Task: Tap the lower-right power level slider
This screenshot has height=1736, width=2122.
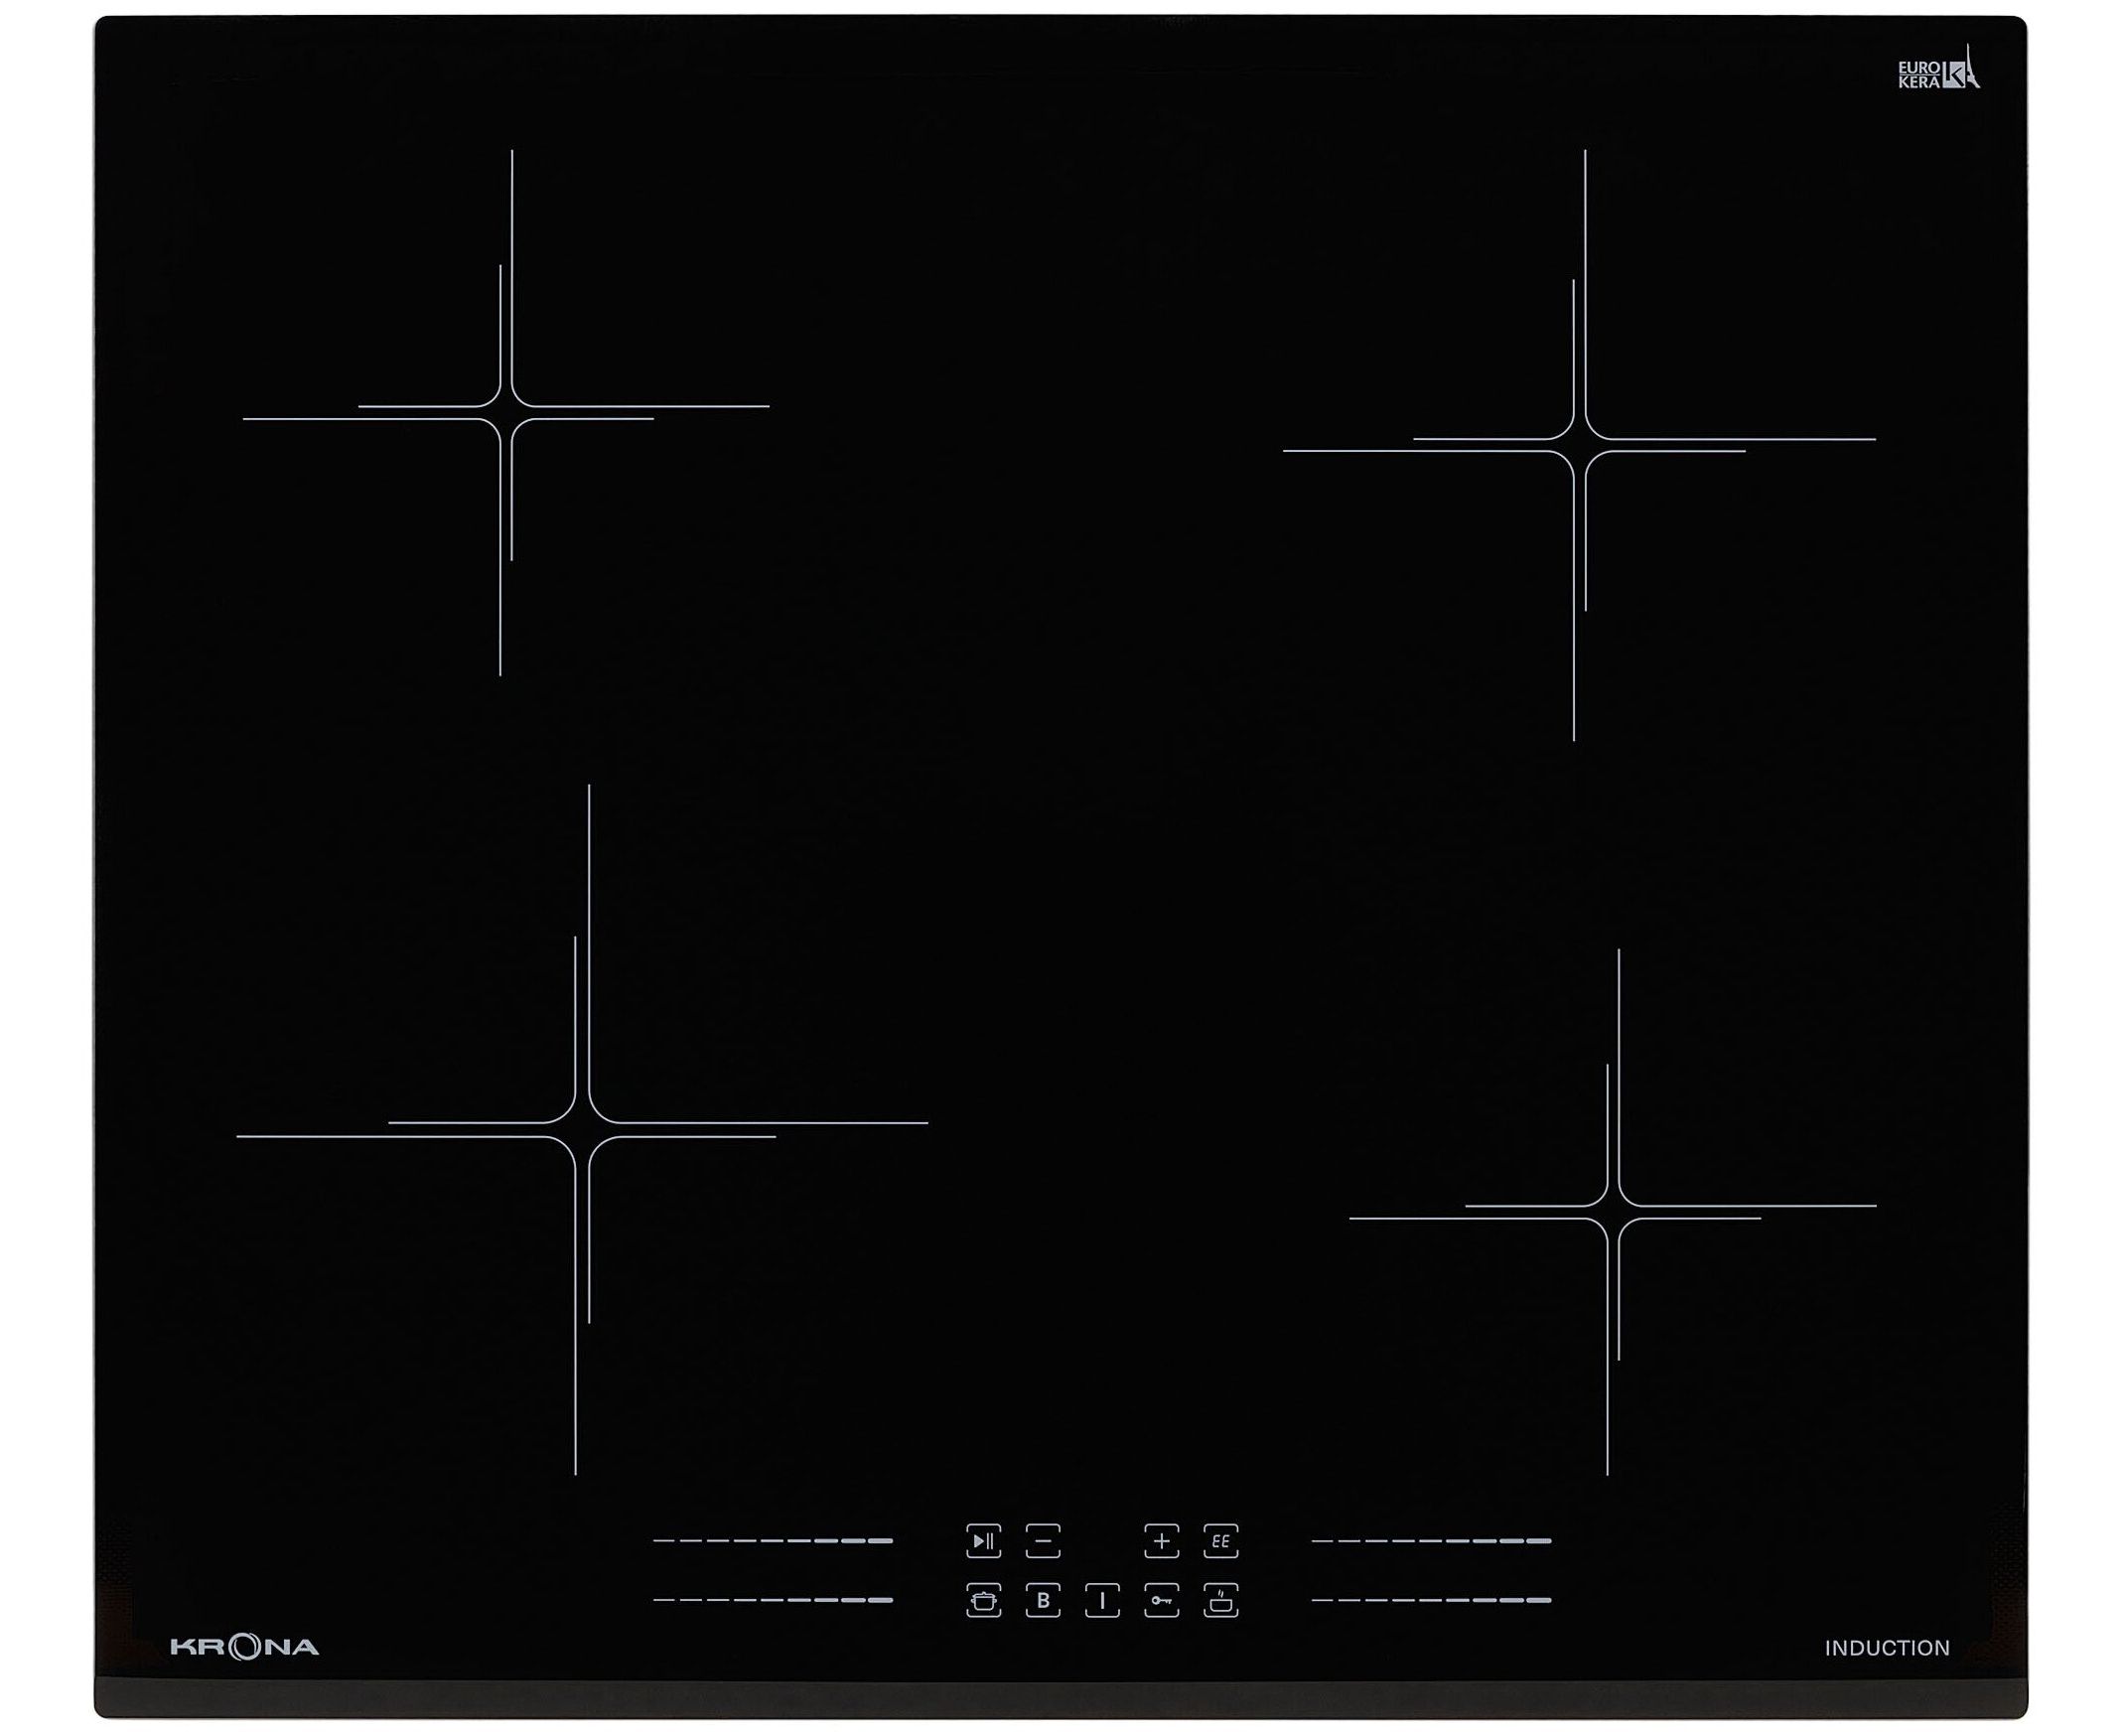Action: (1431, 1600)
